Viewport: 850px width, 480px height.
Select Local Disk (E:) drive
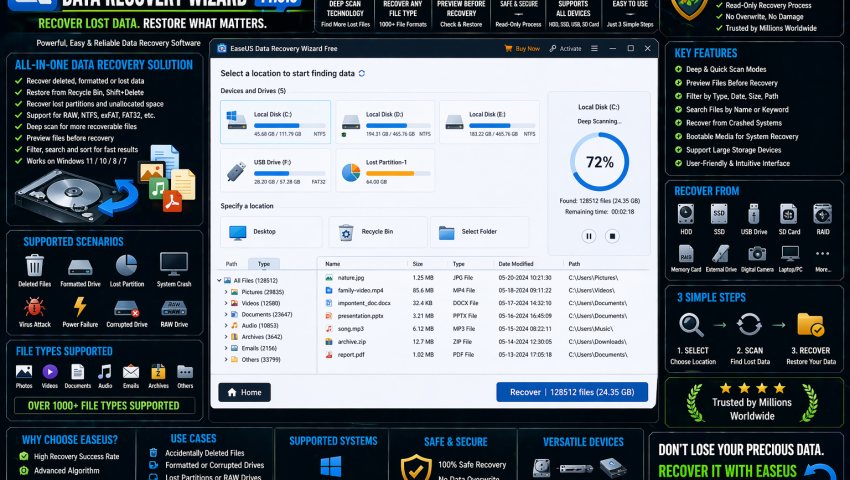[489, 122]
